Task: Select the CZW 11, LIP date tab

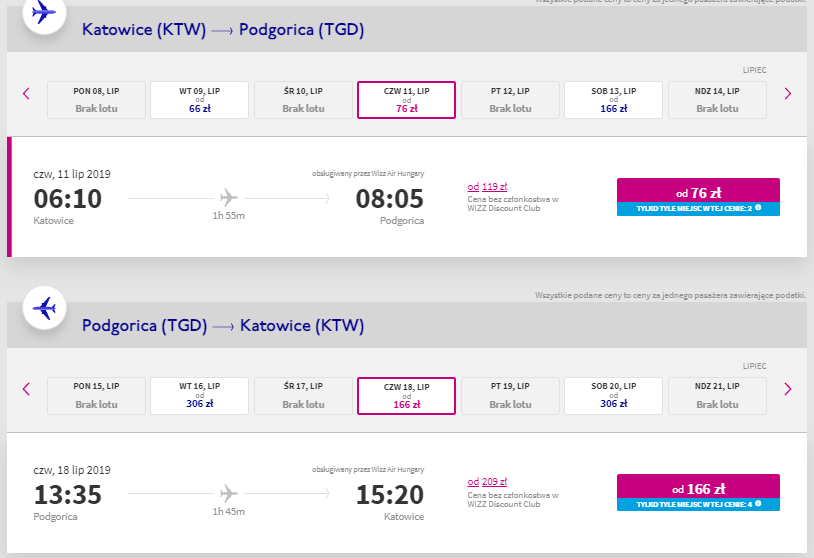Action: click(406, 100)
